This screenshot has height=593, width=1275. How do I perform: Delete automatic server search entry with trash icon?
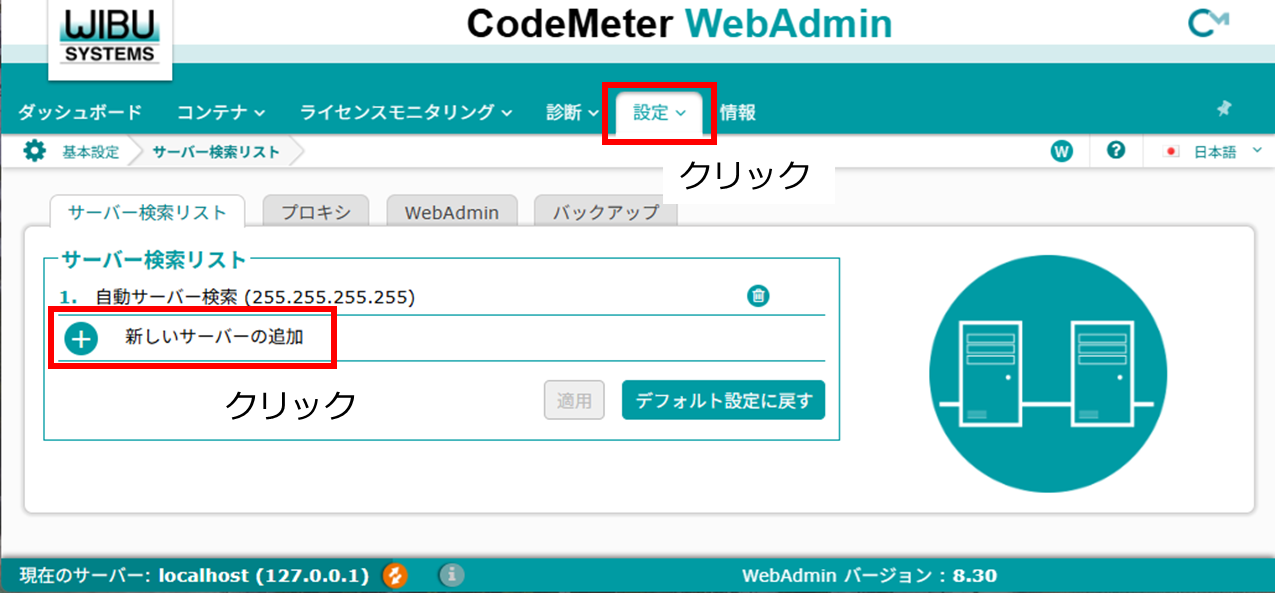(x=759, y=296)
